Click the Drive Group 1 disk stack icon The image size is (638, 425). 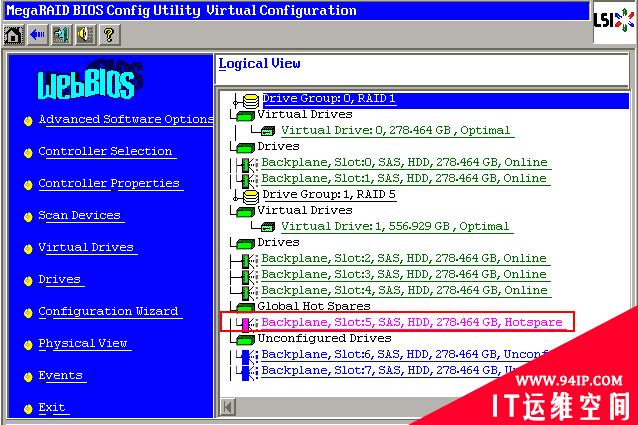pos(251,196)
